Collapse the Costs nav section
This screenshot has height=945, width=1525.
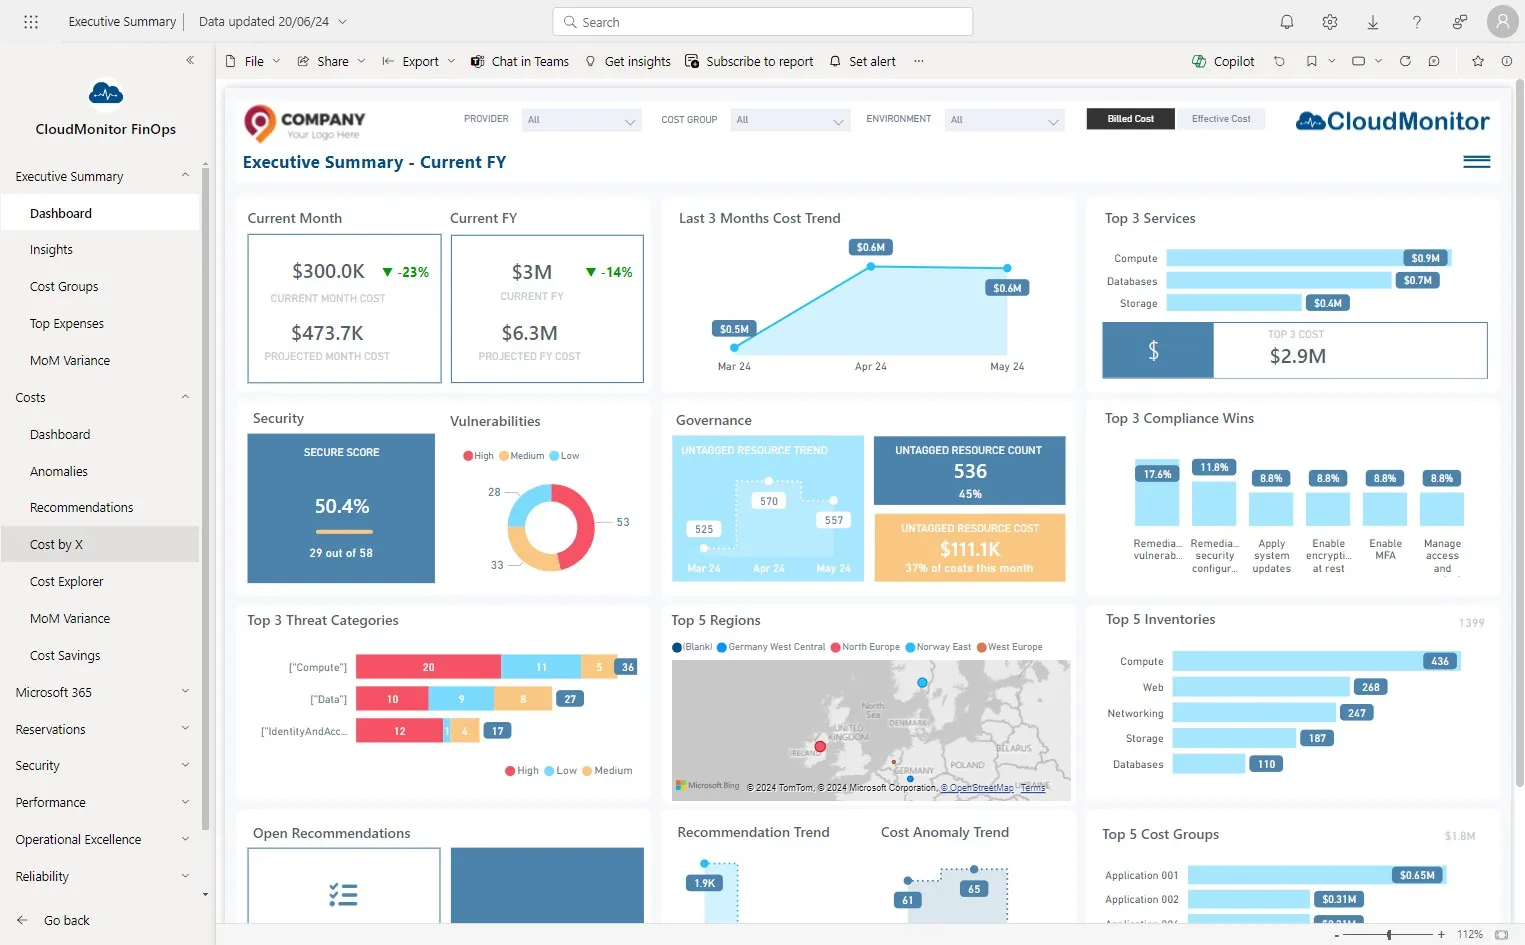[185, 396]
